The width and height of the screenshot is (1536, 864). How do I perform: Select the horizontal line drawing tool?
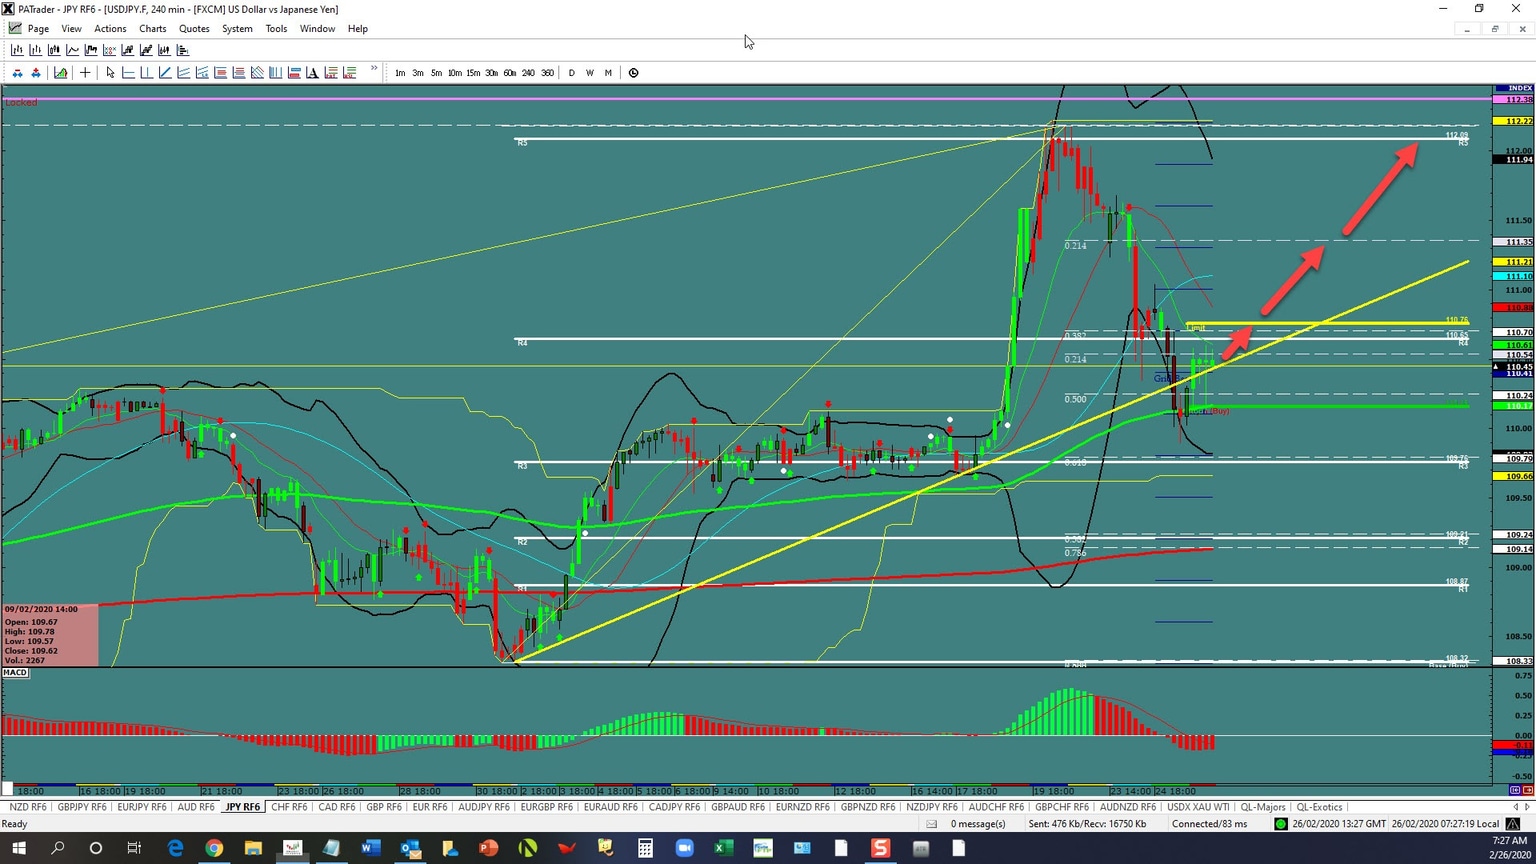pos(128,72)
